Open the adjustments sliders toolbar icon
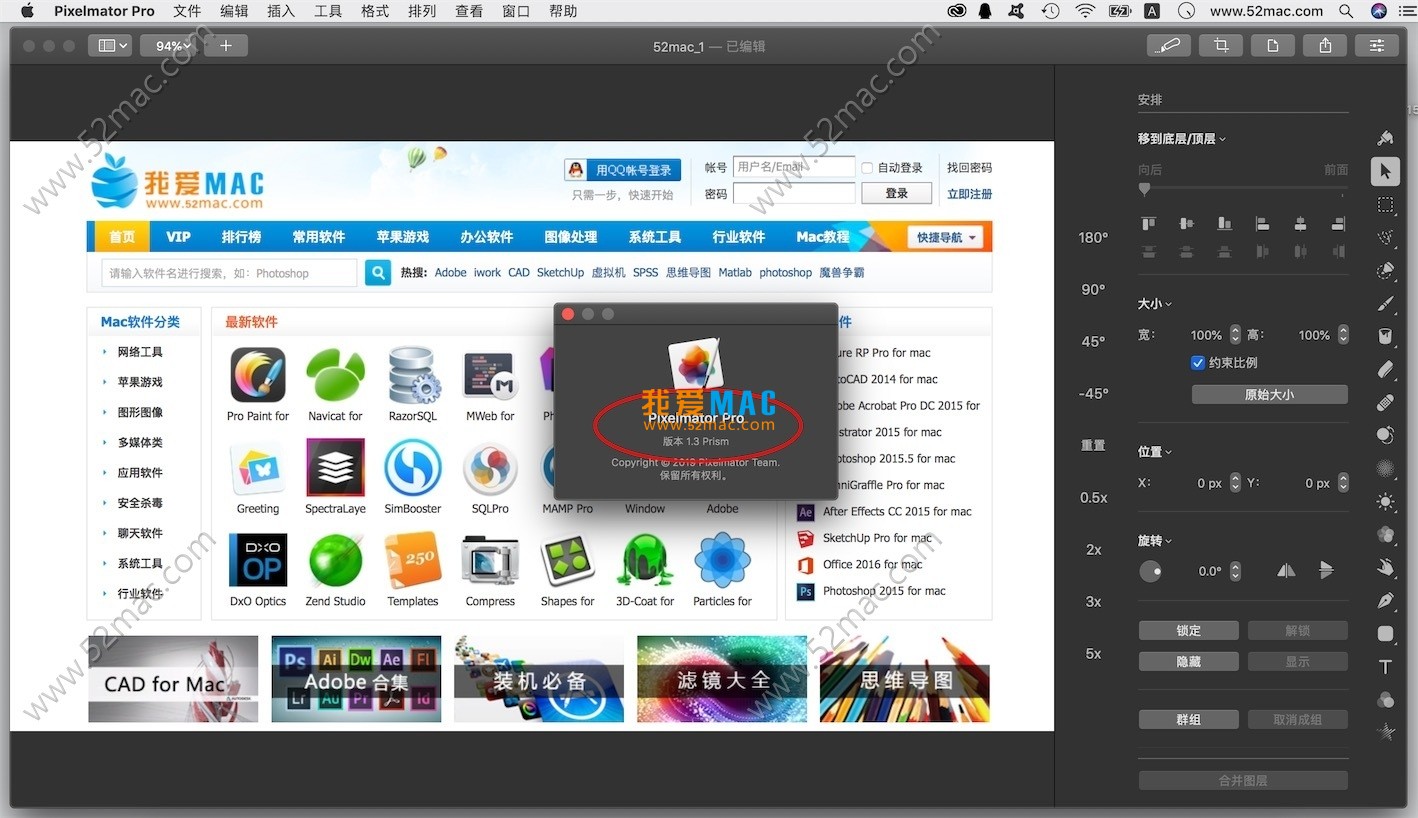This screenshot has width=1418, height=818. tap(1377, 45)
